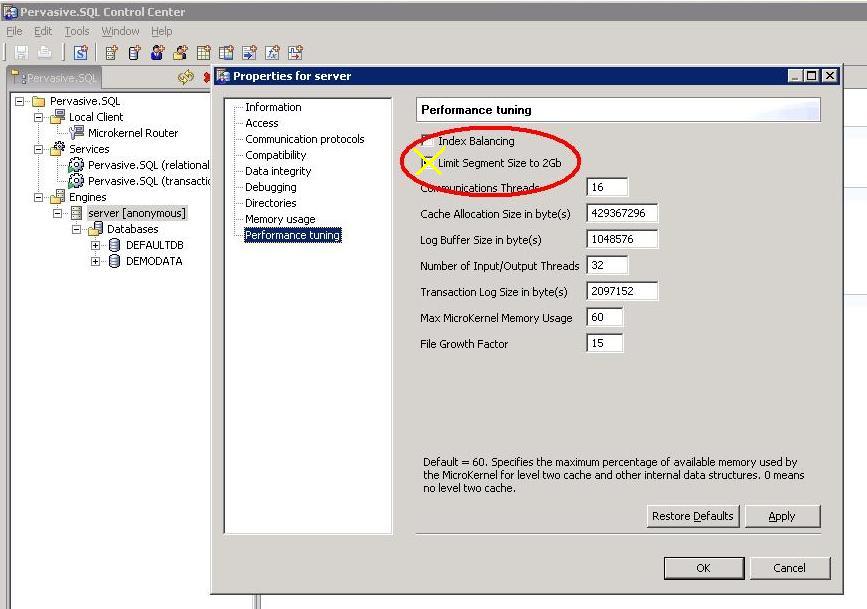The width and height of the screenshot is (867, 609).
Task: Click the Pervasive.SQL (transactional) service icon
Action: pos(76,181)
